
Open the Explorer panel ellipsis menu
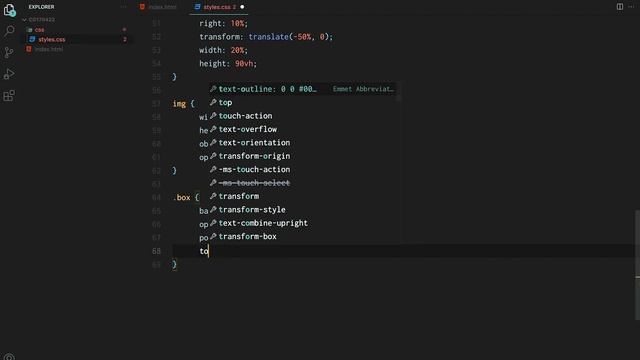tap(123, 7)
